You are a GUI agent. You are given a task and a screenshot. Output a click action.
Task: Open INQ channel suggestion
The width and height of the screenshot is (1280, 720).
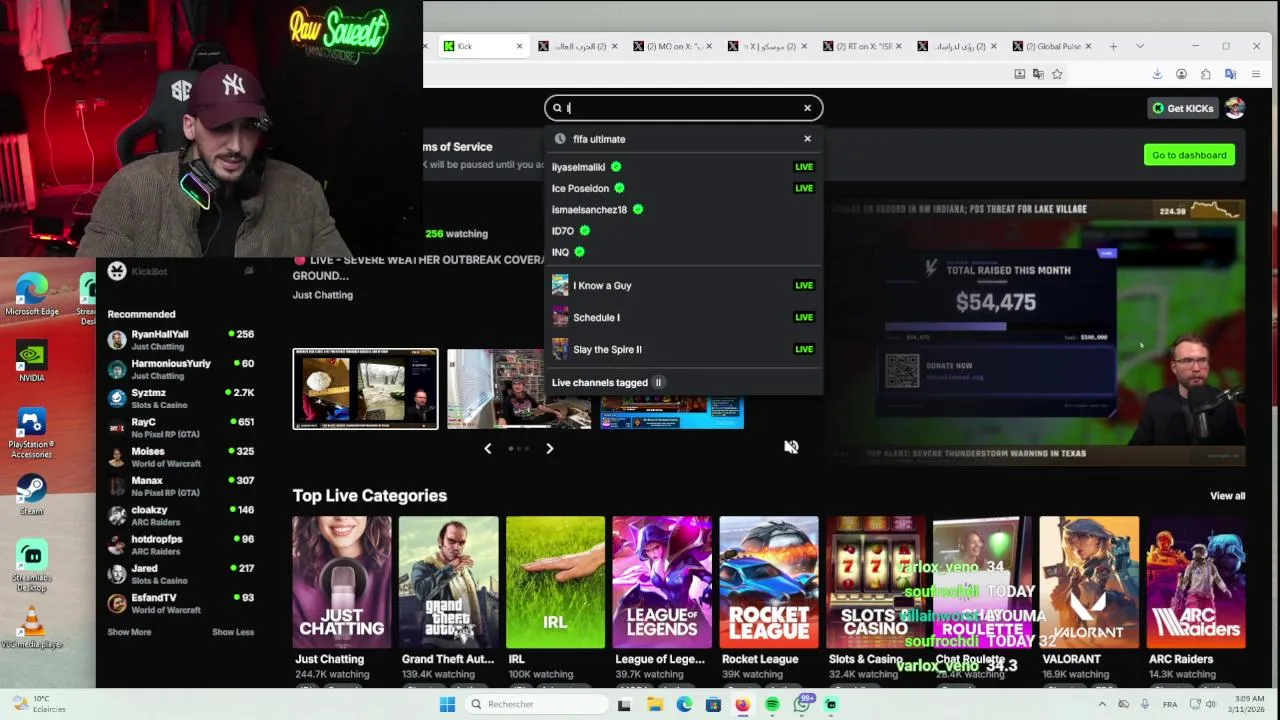[683, 252]
